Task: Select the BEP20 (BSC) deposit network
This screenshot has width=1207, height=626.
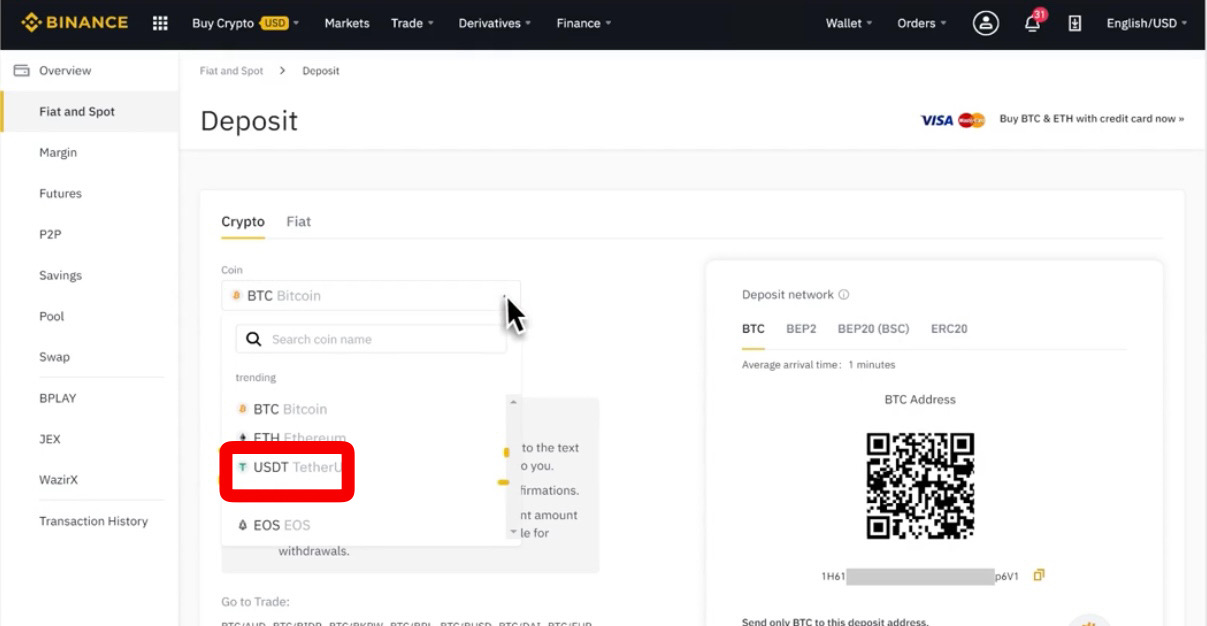Action: click(x=874, y=329)
